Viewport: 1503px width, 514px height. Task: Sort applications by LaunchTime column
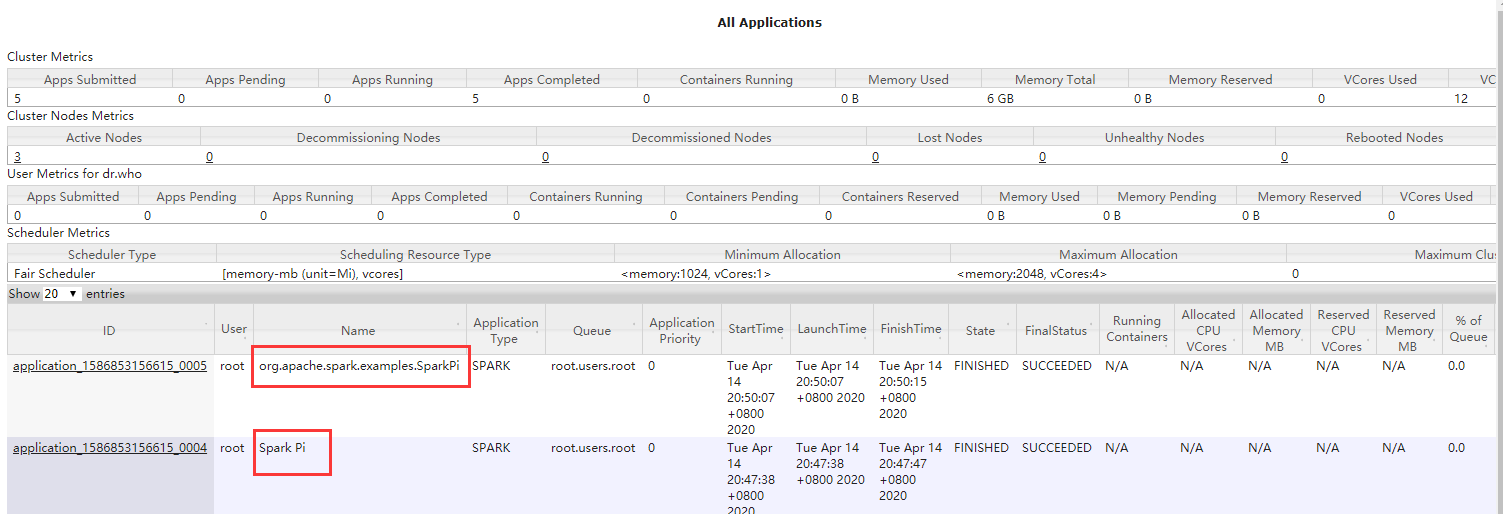point(832,330)
